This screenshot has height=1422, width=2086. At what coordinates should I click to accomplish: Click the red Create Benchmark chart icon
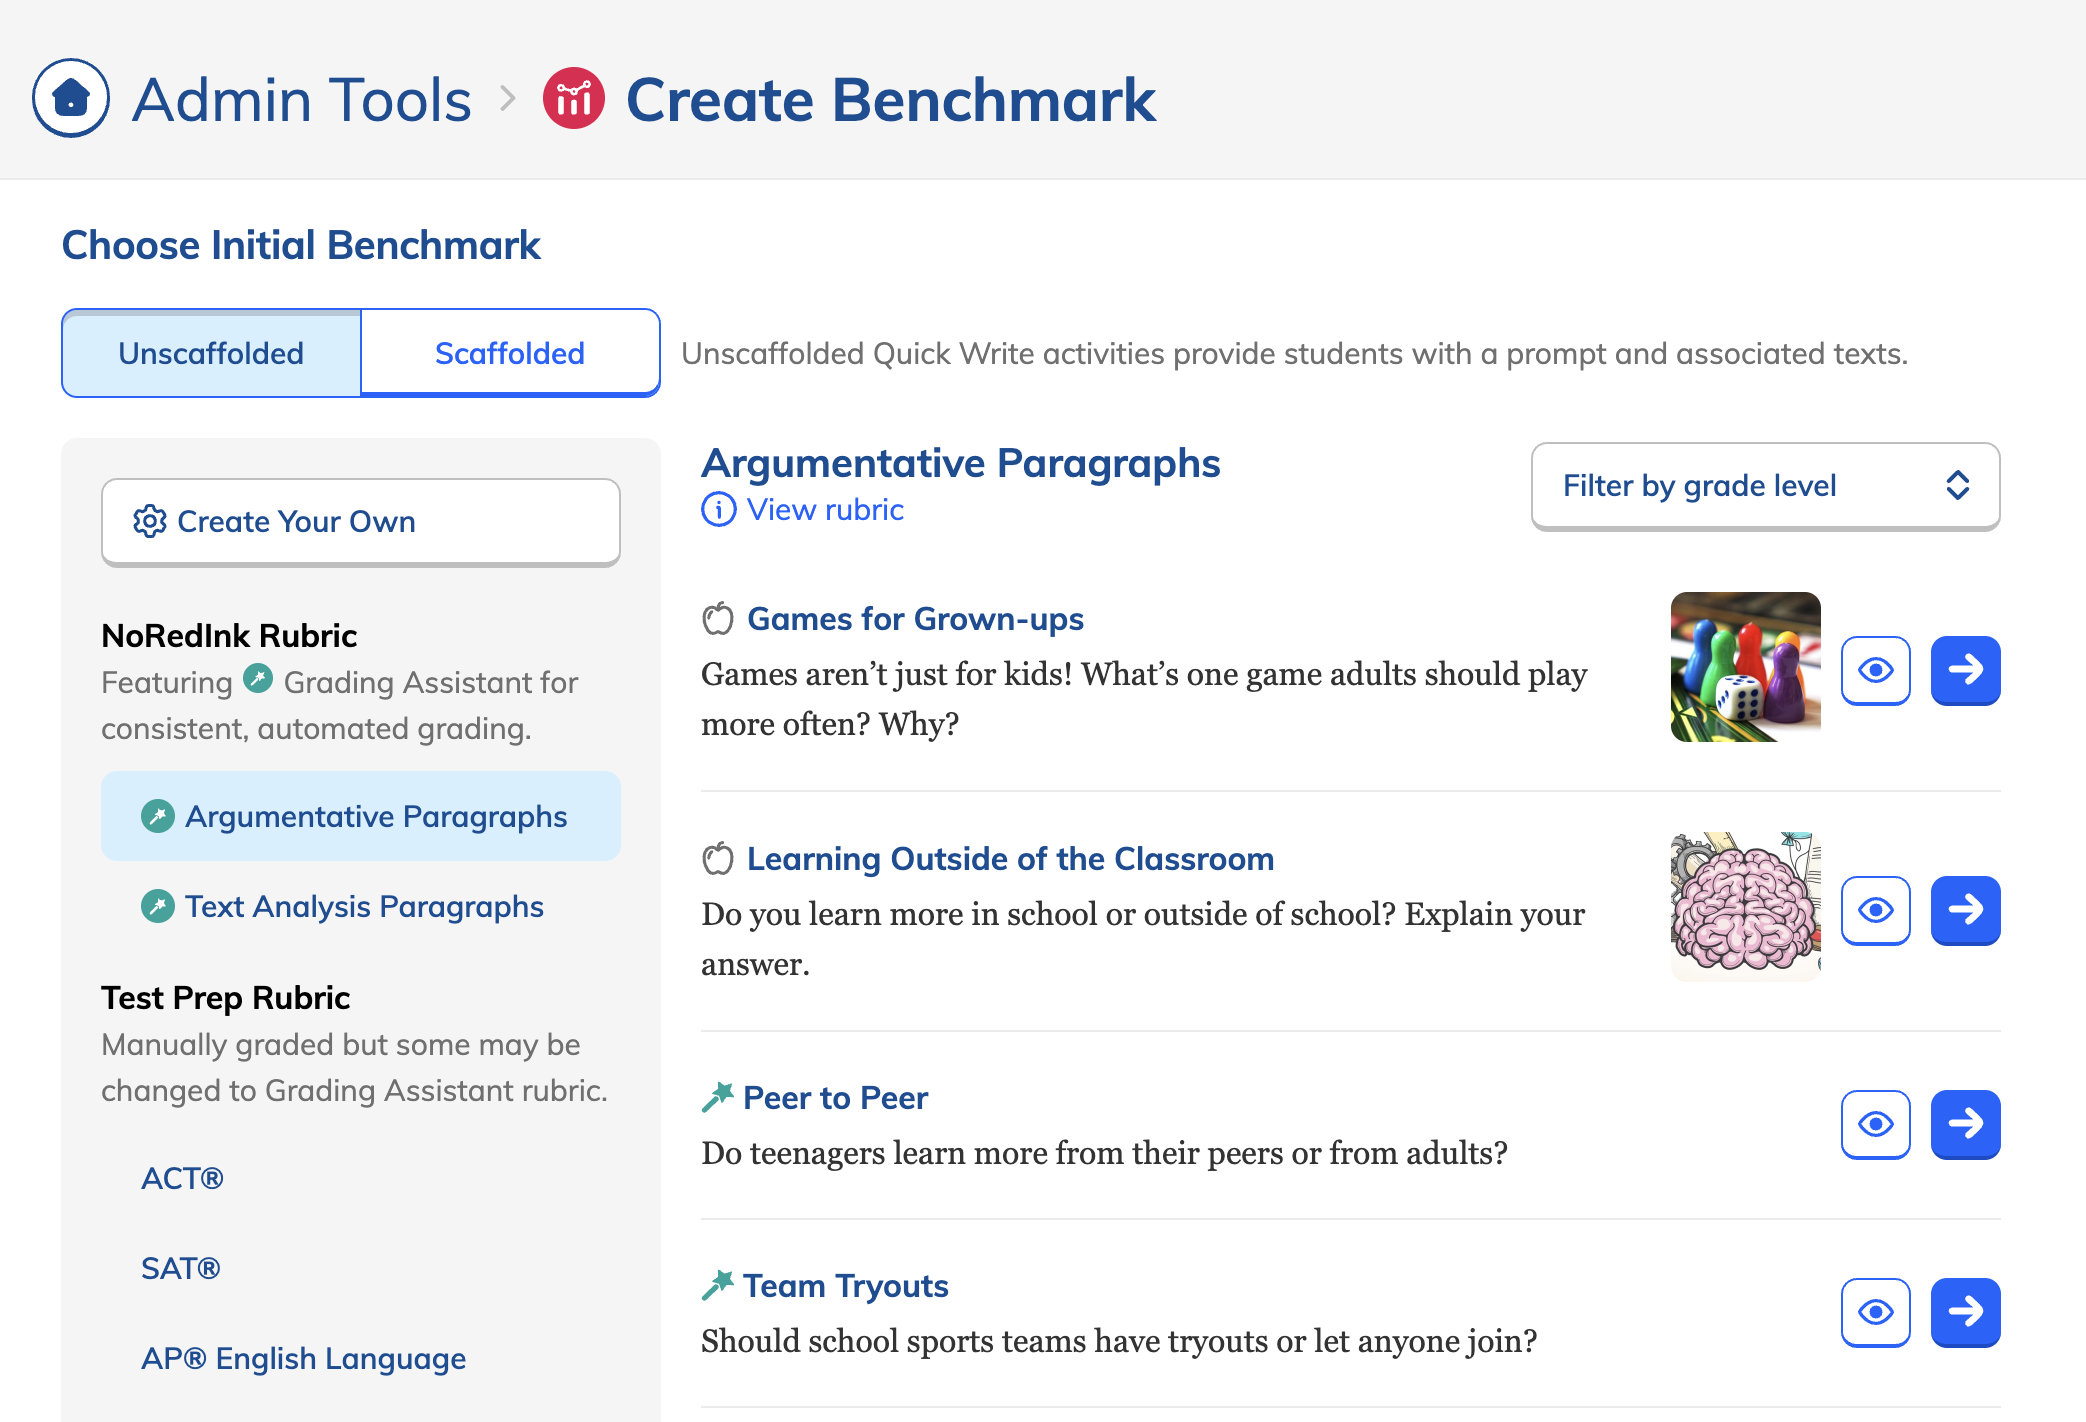point(573,98)
